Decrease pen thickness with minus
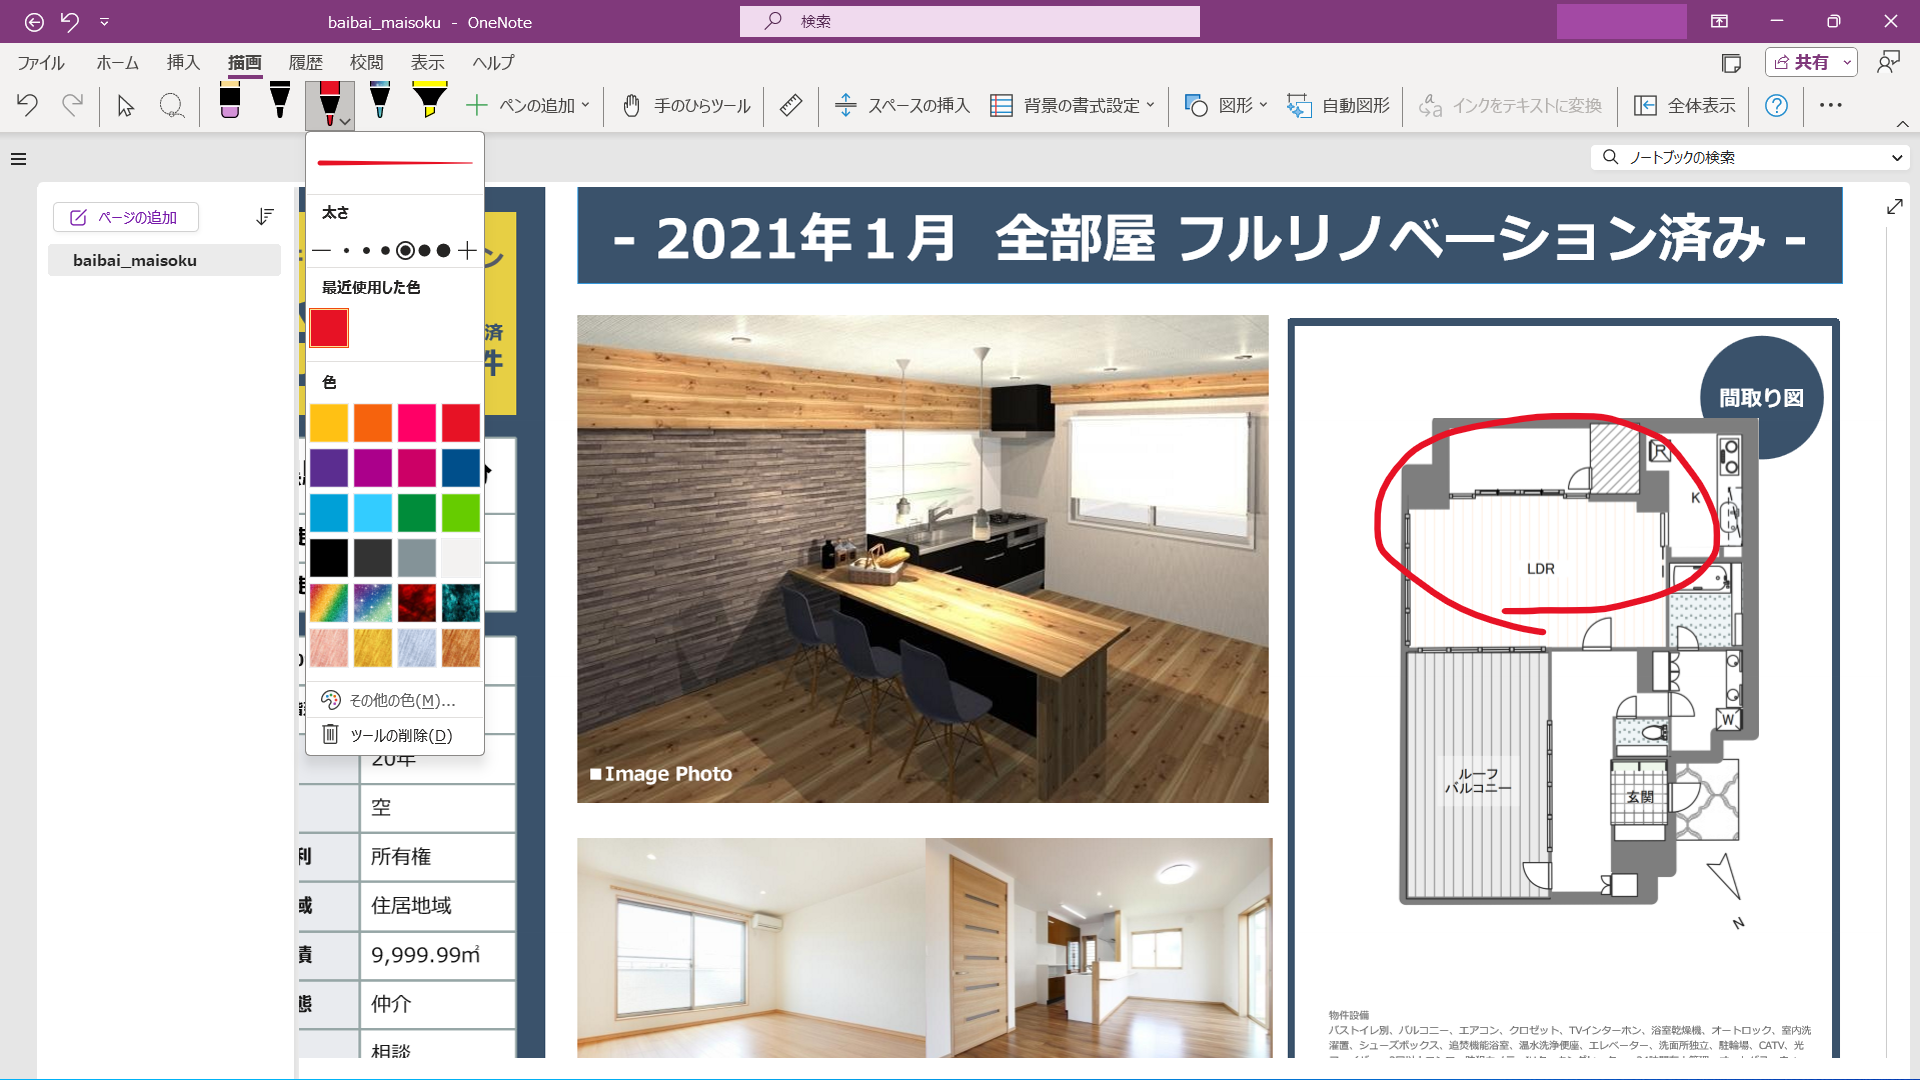 click(321, 250)
